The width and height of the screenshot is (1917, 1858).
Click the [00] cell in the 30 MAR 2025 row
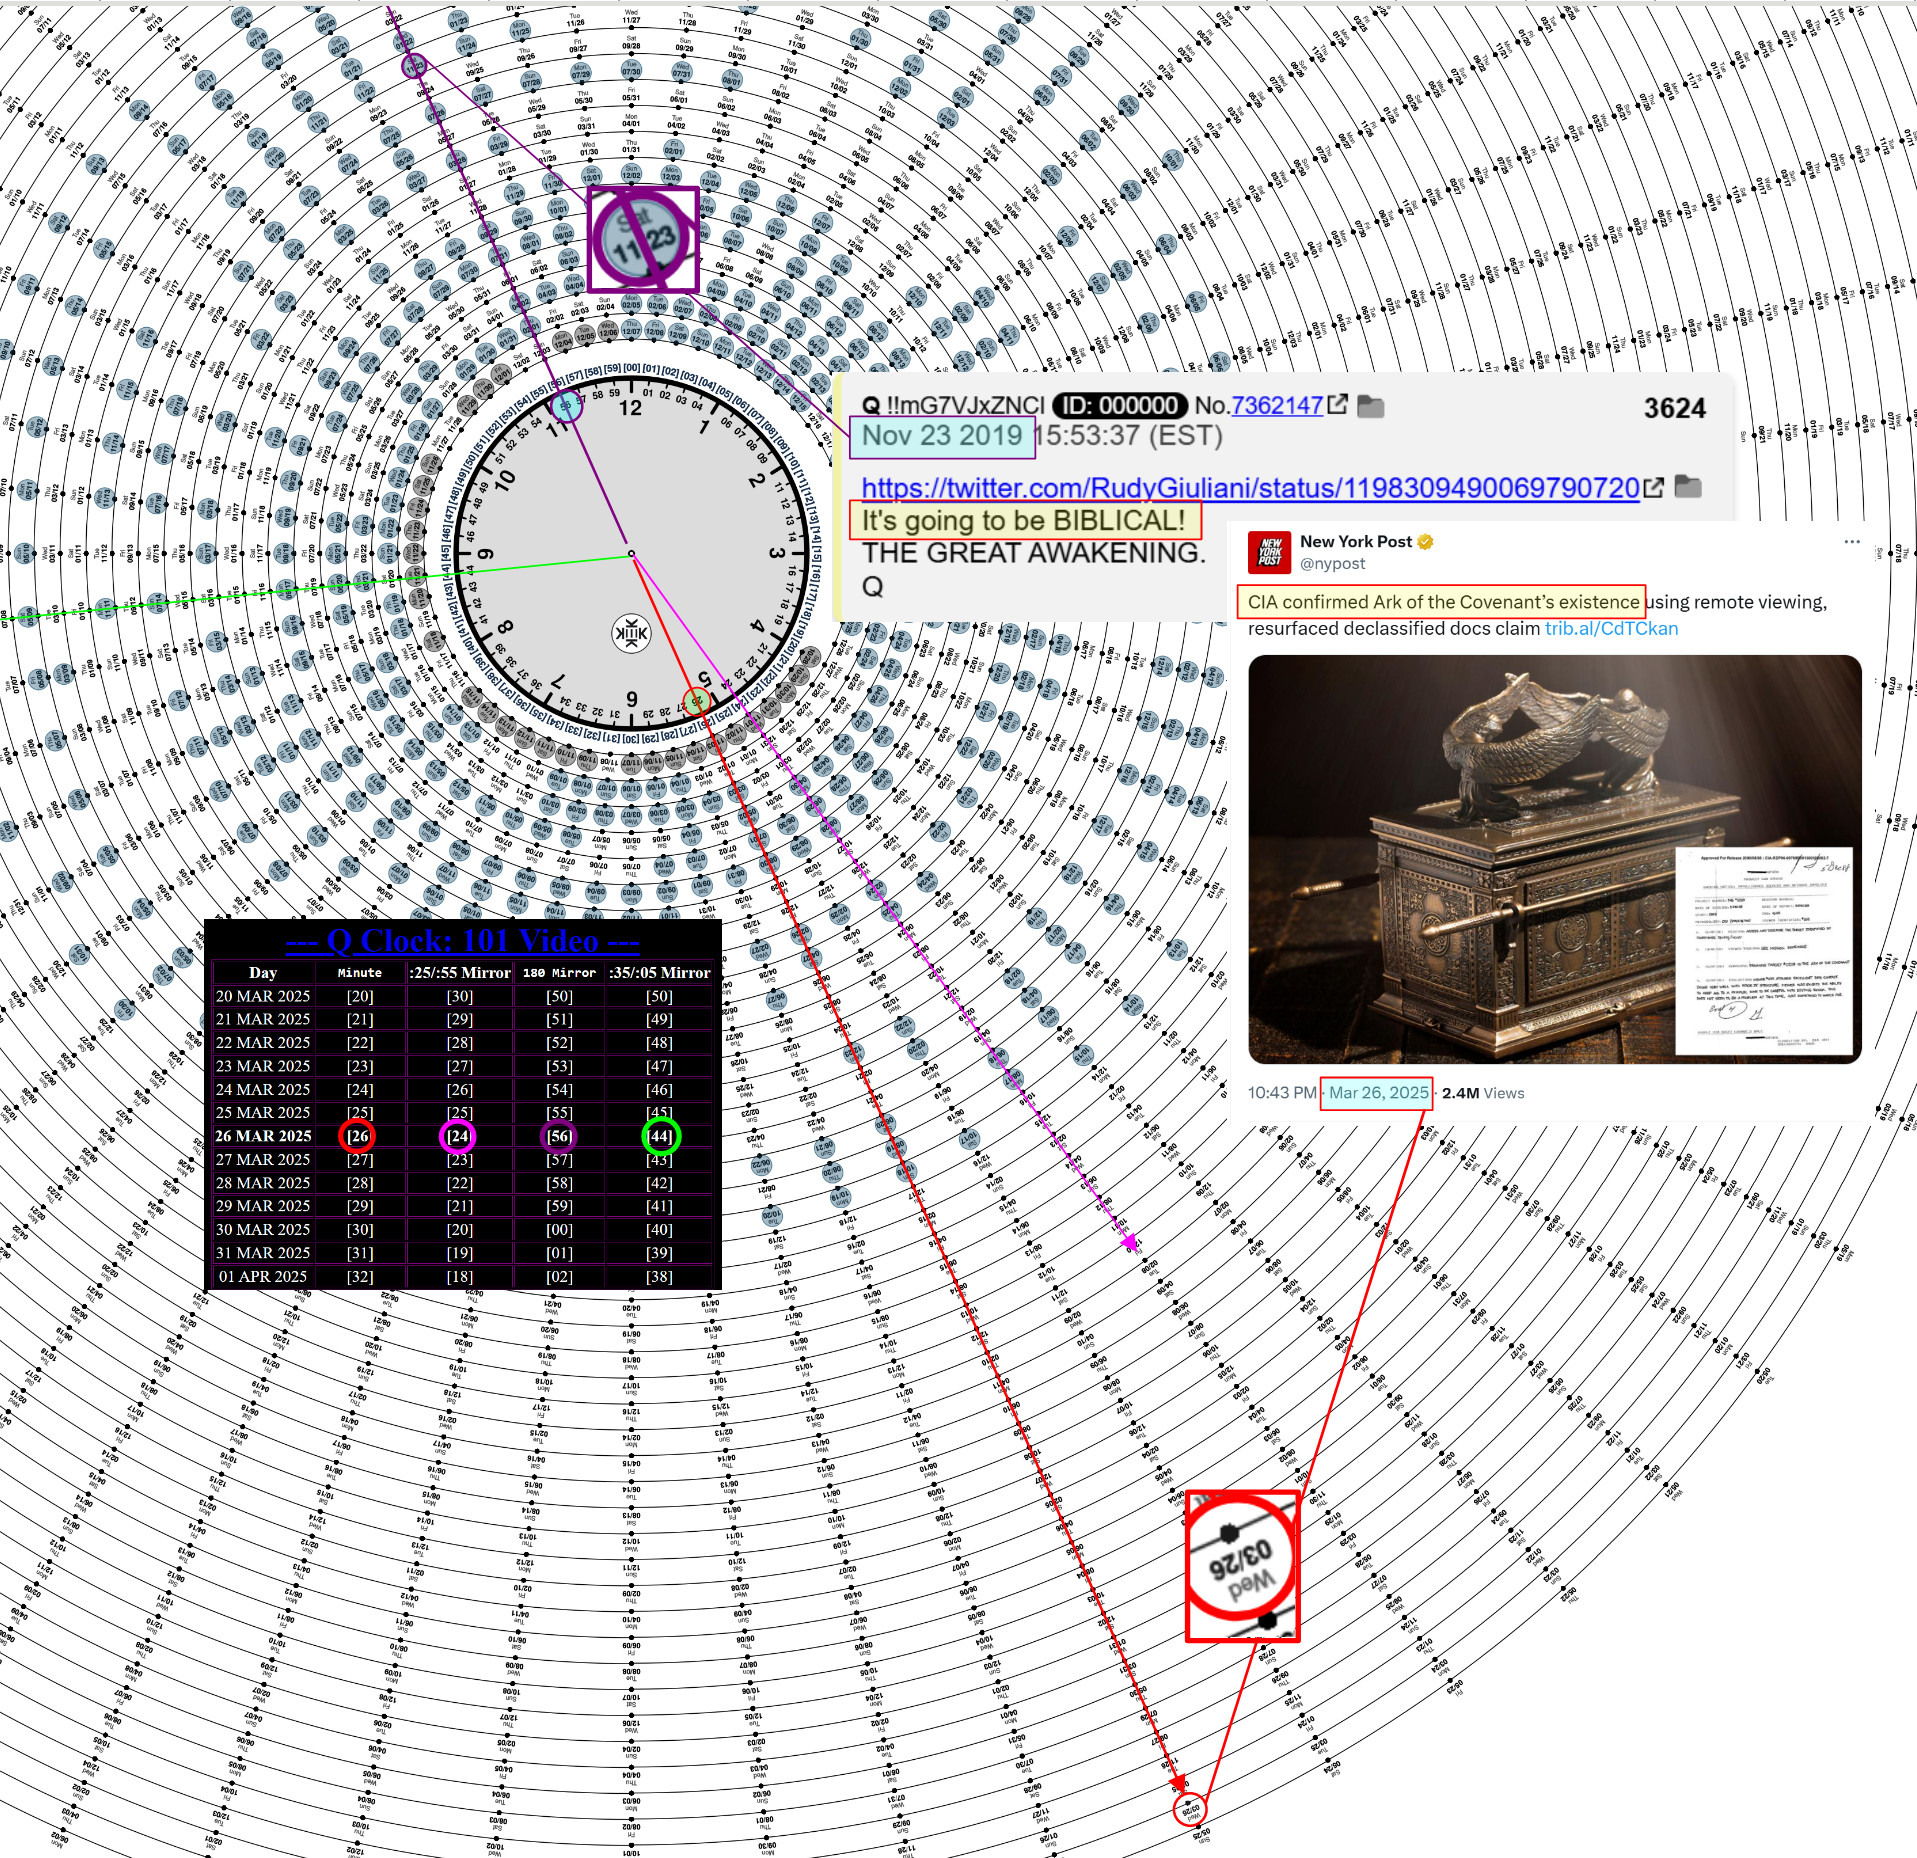559,1229
